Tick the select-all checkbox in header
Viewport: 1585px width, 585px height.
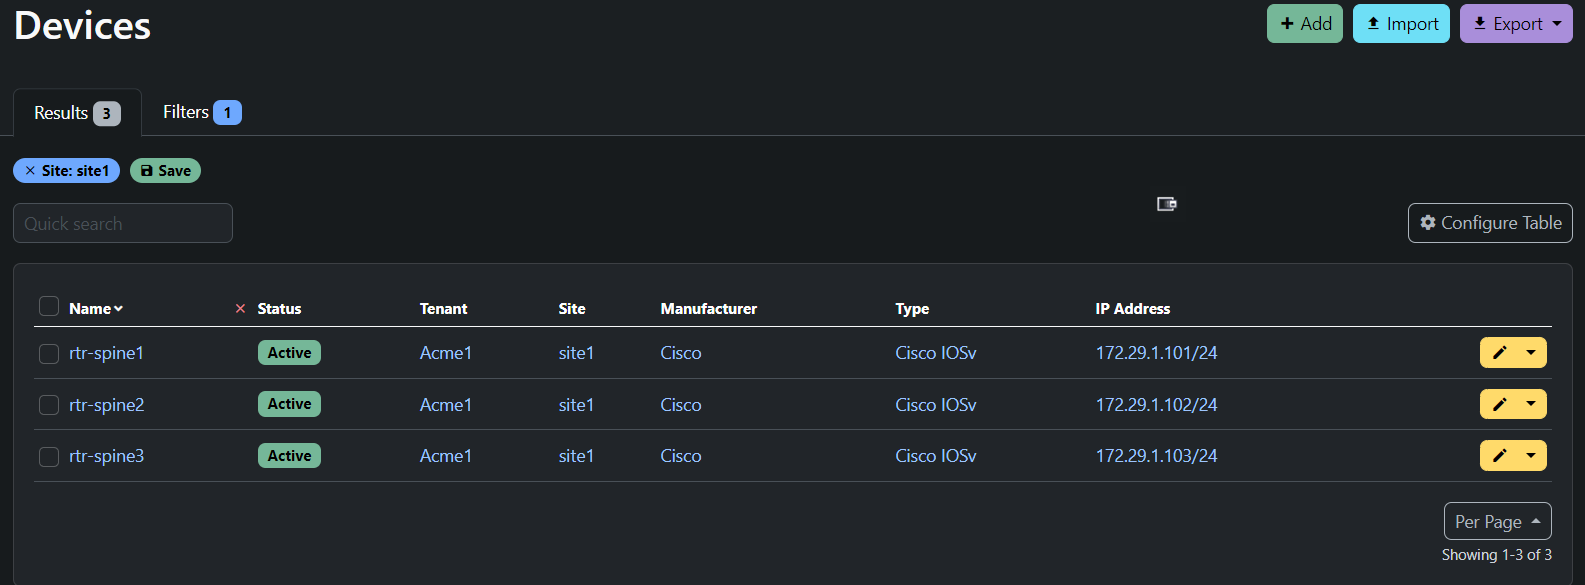click(x=49, y=306)
